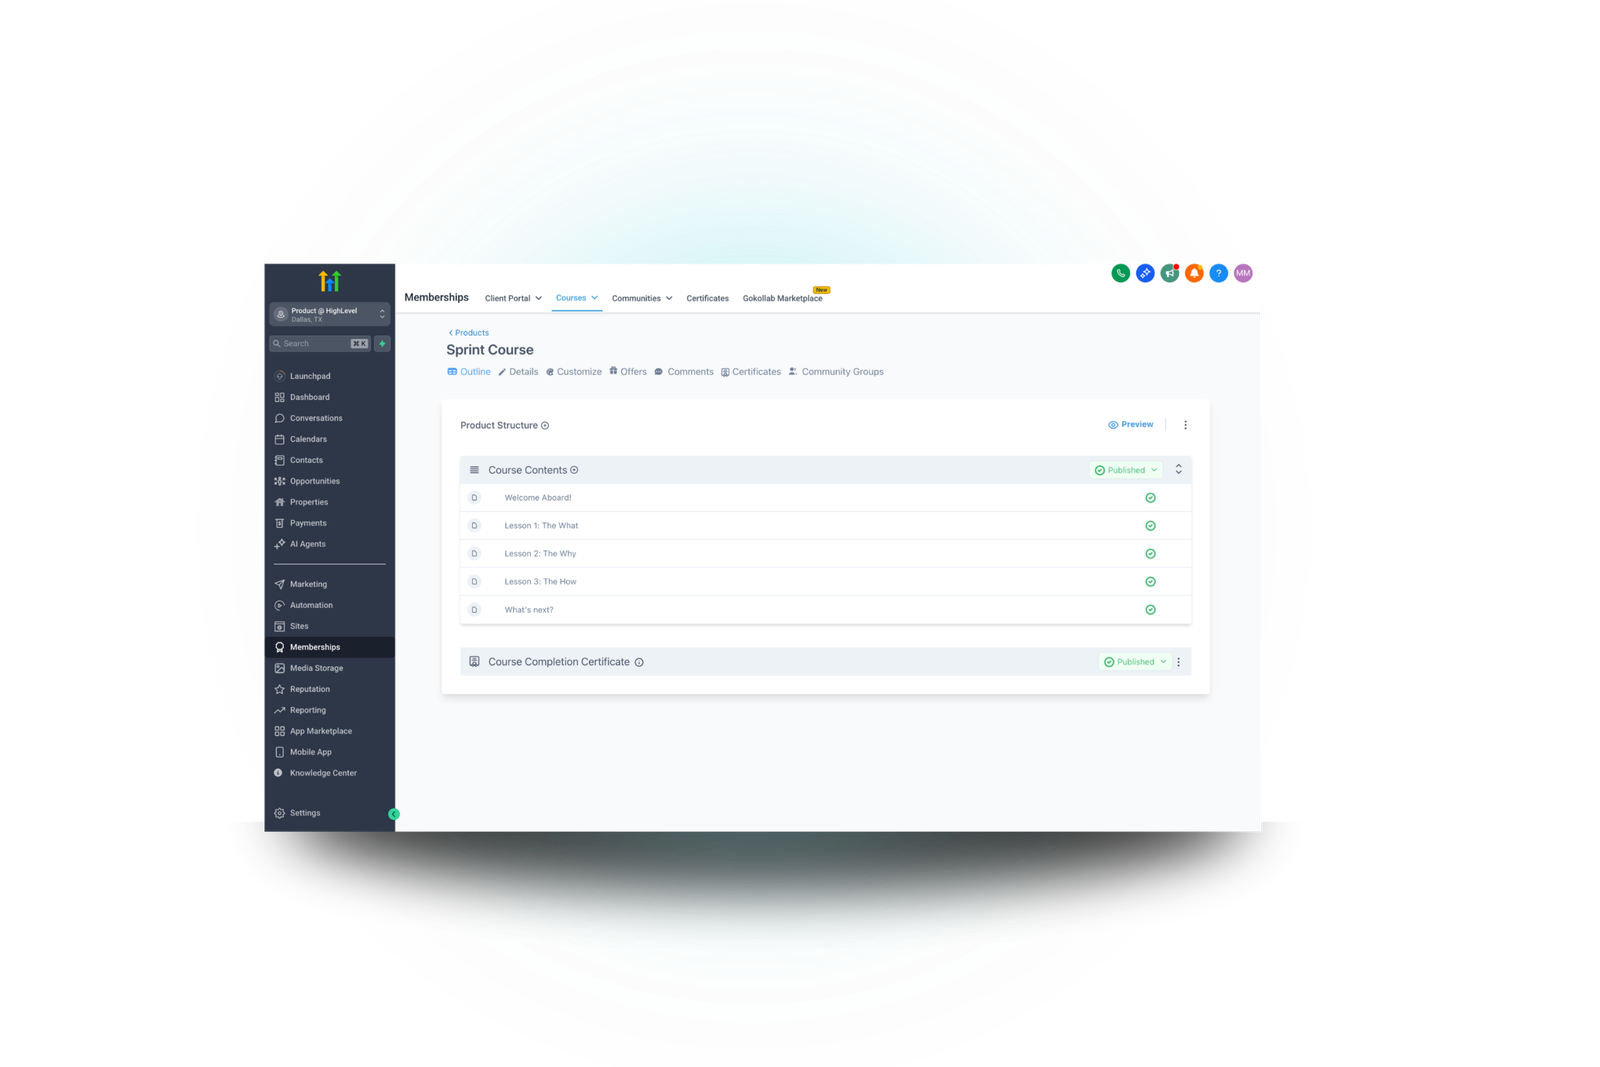Toggle the Welcome Aboard! published checkmark
This screenshot has width=1600, height=1067.
click(x=1150, y=498)
